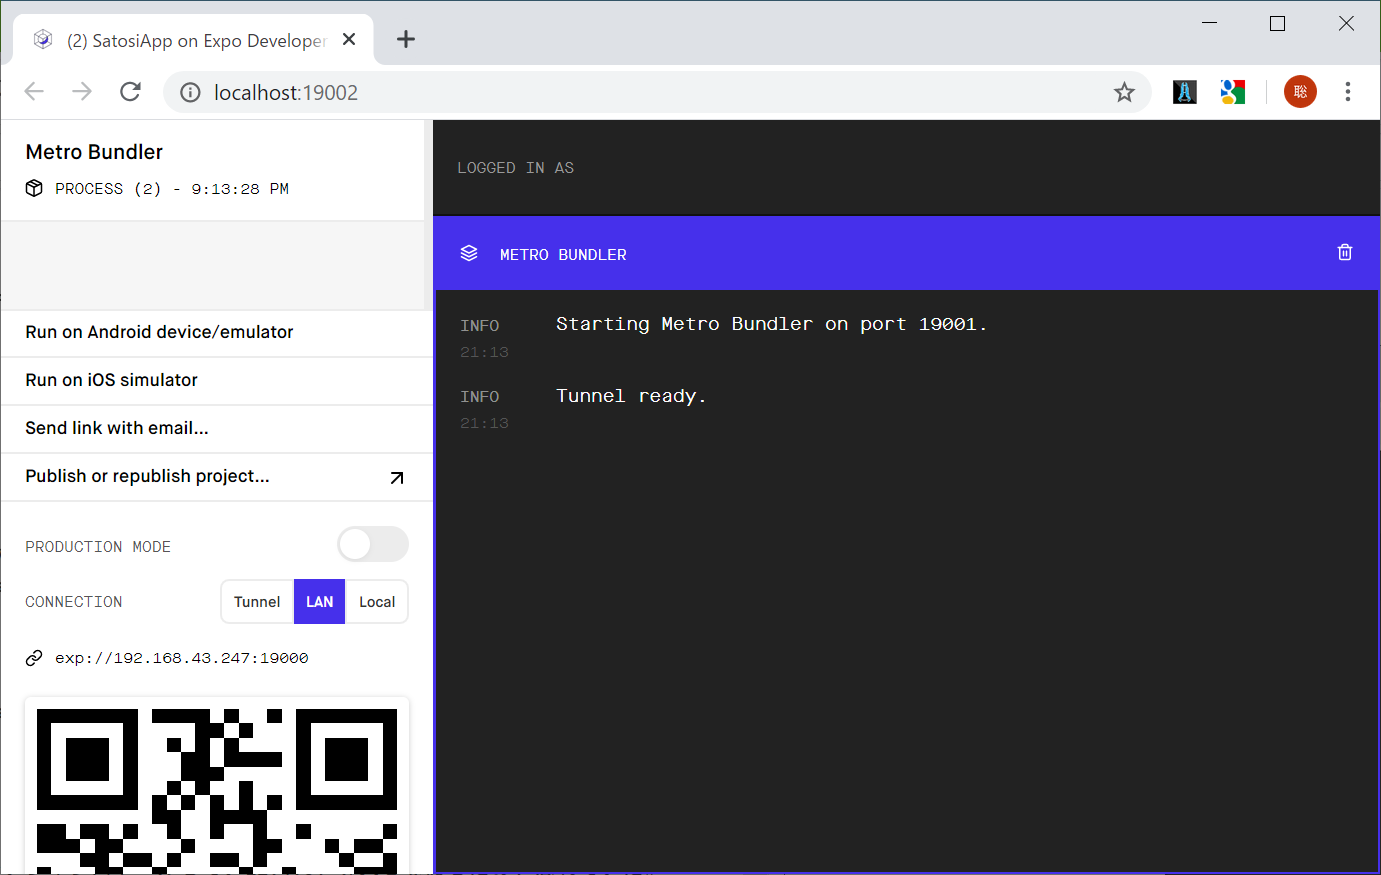The width and height of the screenshot is (1381, 875).
Task: Click the arrow icon on Publish or republish project
Action: [x=397, y=478]
